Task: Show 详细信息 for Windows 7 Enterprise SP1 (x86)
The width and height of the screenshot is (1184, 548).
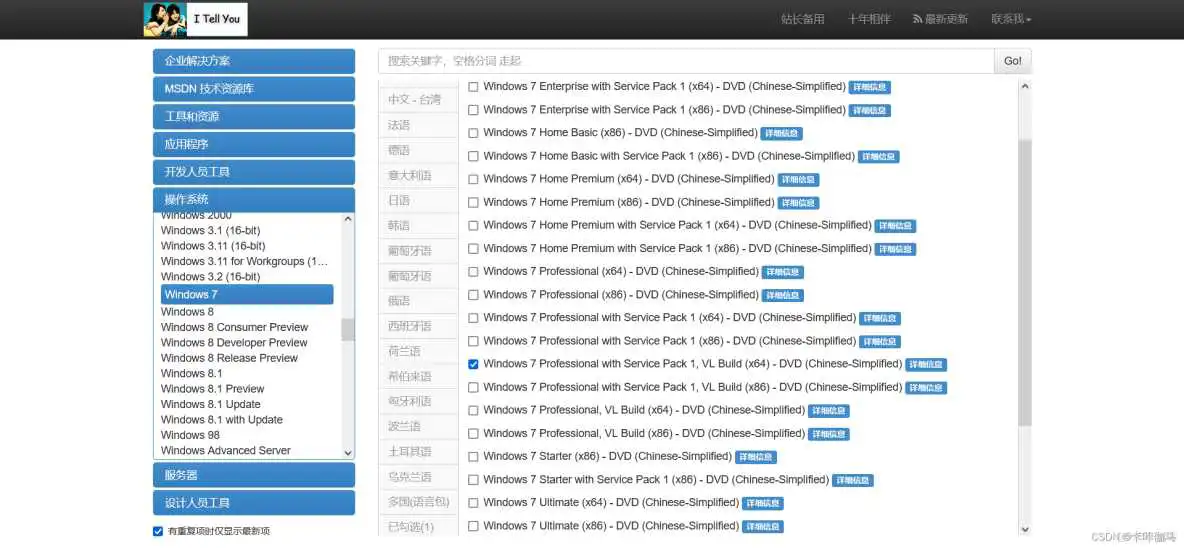Action: coord(870,110)
